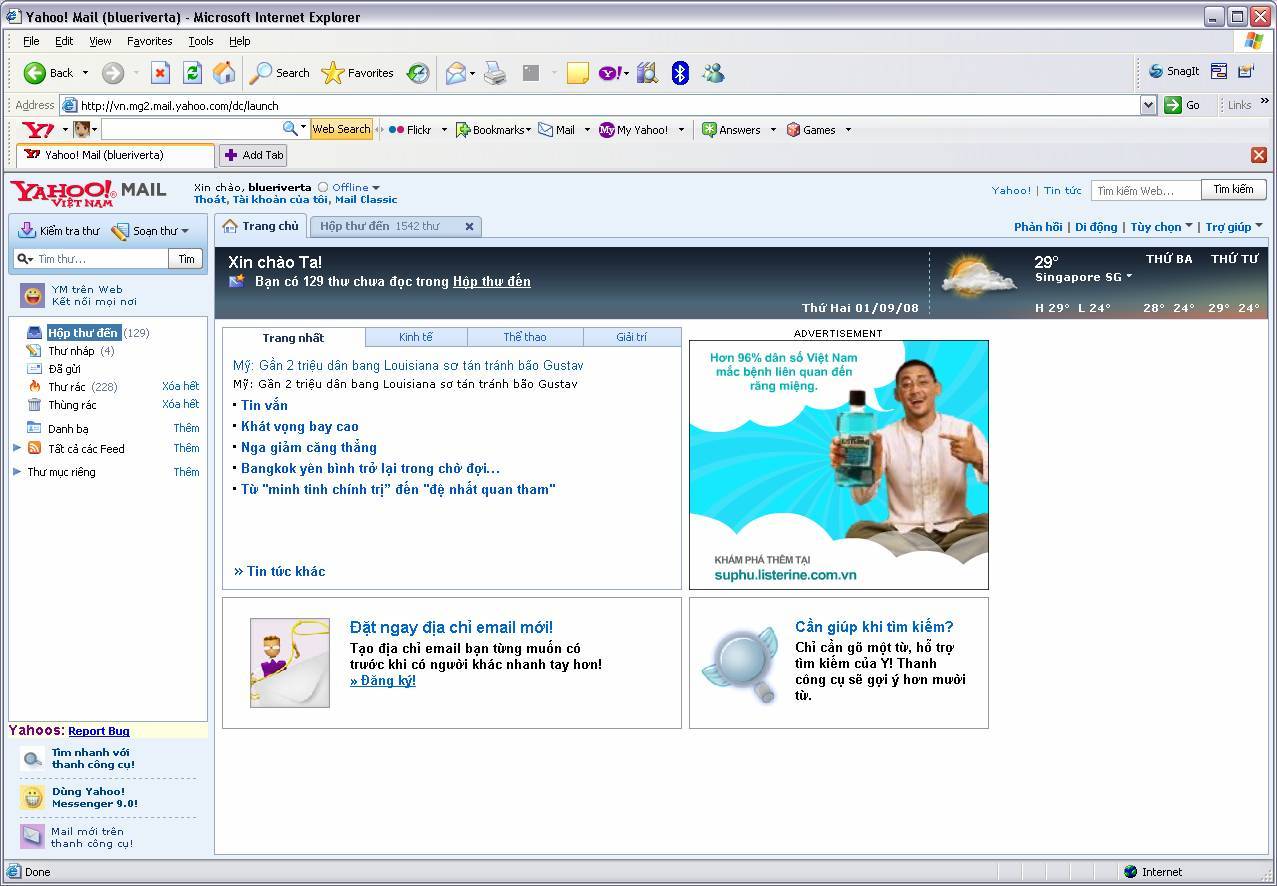Screen dimensions: 1277x886
Task: Click the Yahoo Messenger Y! toolbar icon
Action: pyautogui.click(x=610, y=73)
